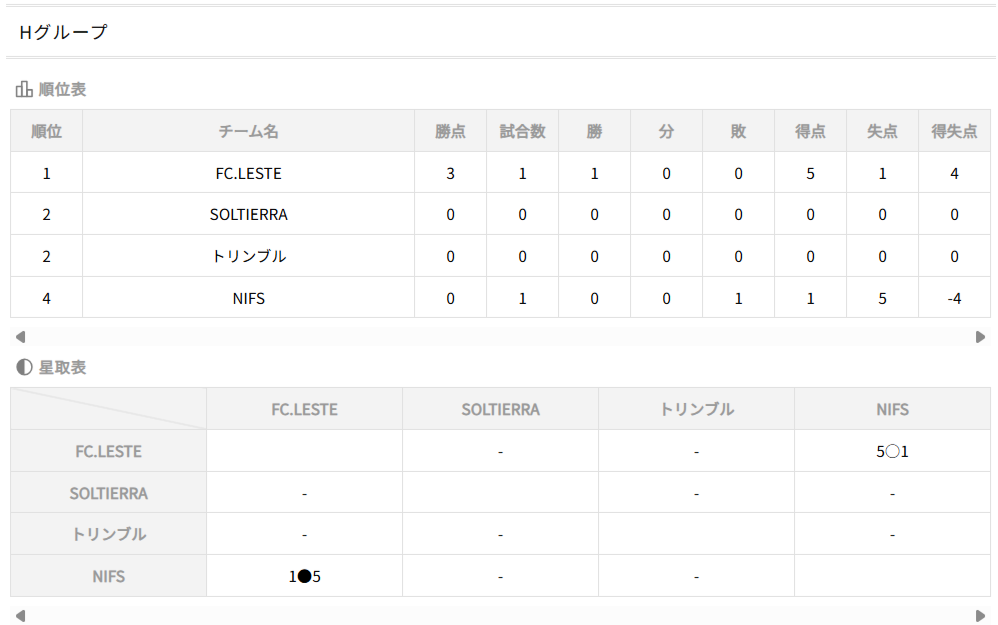
Task: Click the NIFS column header in 星取表
Action: coord(892,410)
